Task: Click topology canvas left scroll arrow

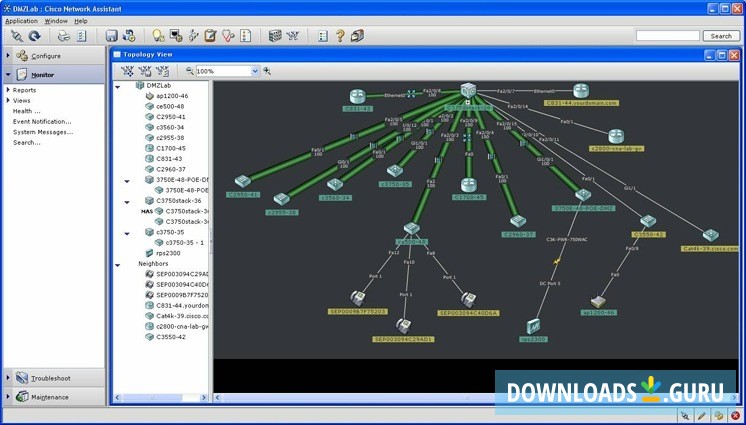Action: (x=217, y=397)
